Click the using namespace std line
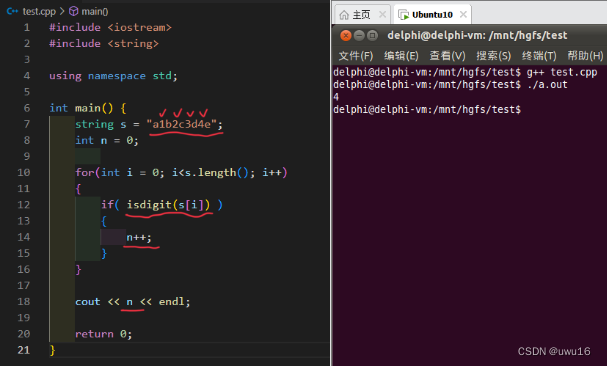 (x=113, y=76)
